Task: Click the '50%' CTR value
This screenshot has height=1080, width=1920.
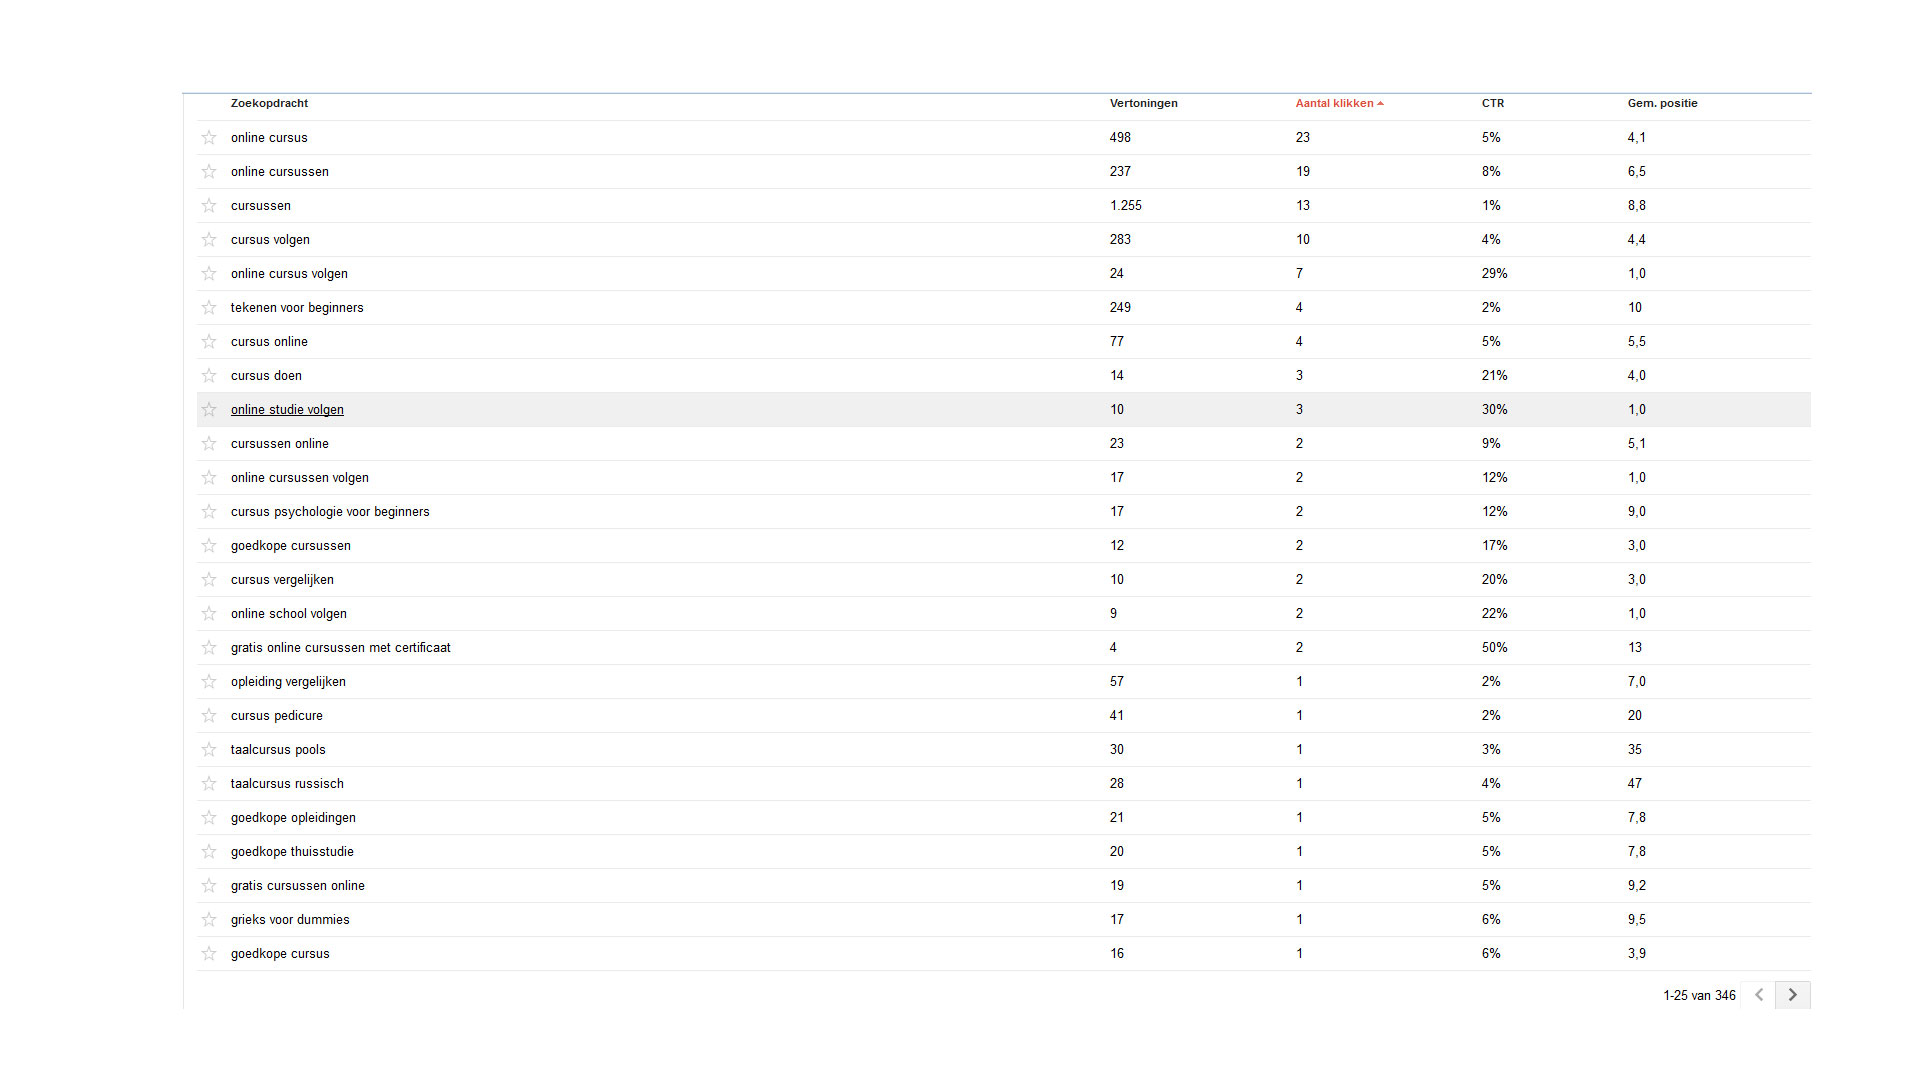Action: click(1494, 648)
